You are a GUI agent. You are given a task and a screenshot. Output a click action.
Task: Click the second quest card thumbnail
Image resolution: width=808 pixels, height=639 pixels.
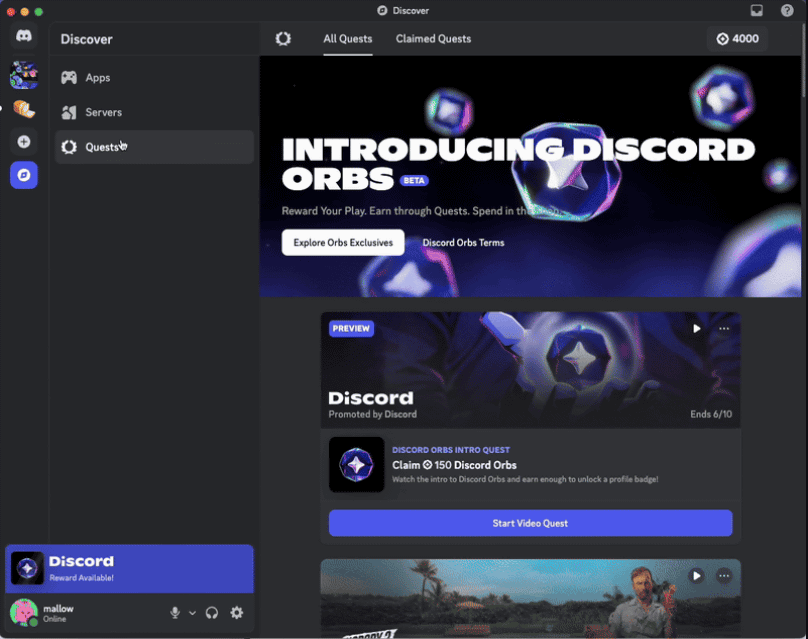531,599
